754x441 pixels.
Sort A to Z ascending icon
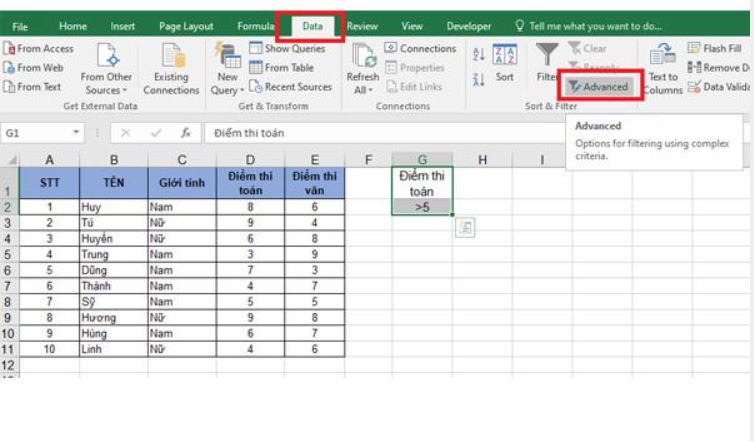pyautogui.click(x=478, y=54)
